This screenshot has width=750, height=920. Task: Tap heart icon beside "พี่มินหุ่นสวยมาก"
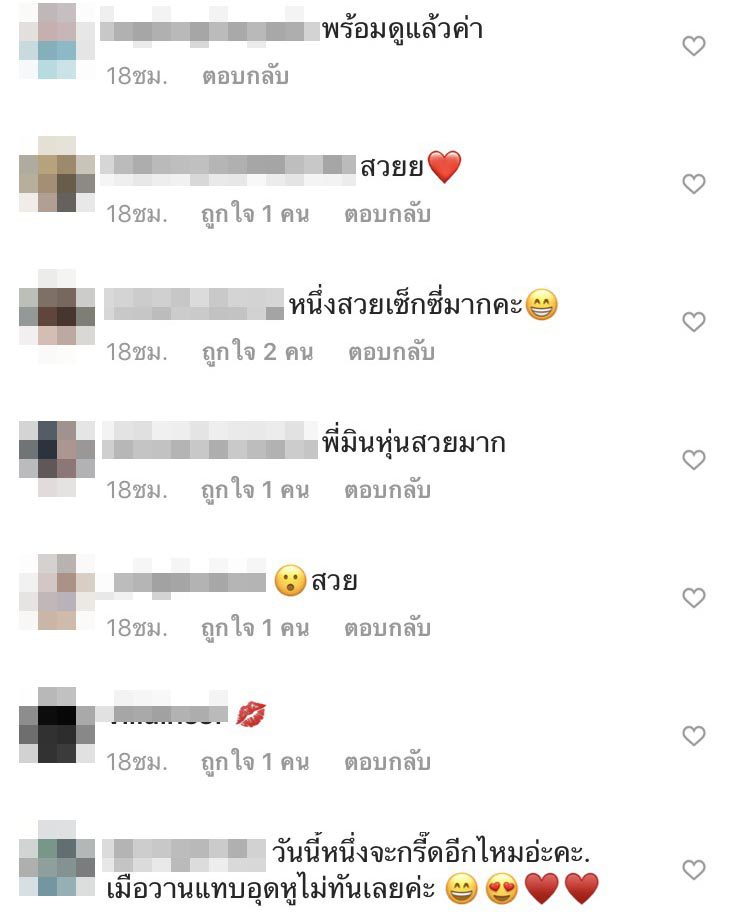(x=693, y=459)
